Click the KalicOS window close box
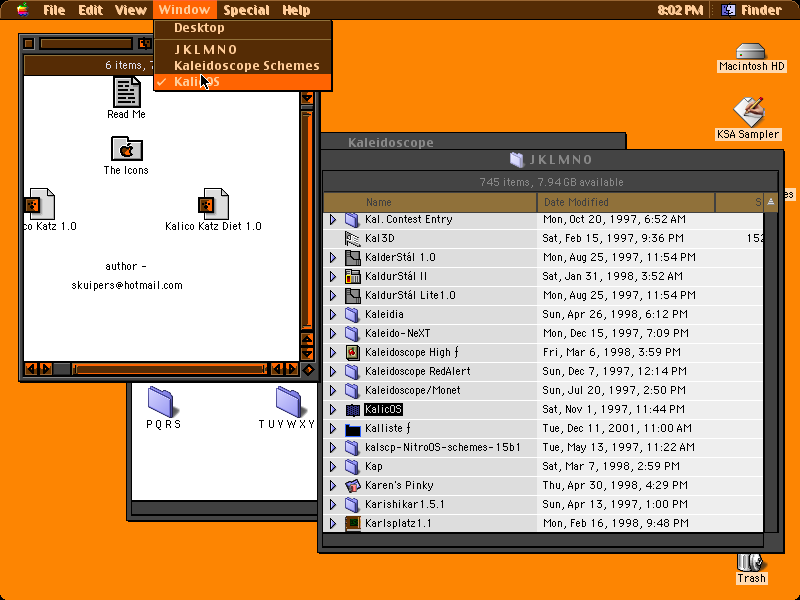800x600 pixels. click(29, 44)
